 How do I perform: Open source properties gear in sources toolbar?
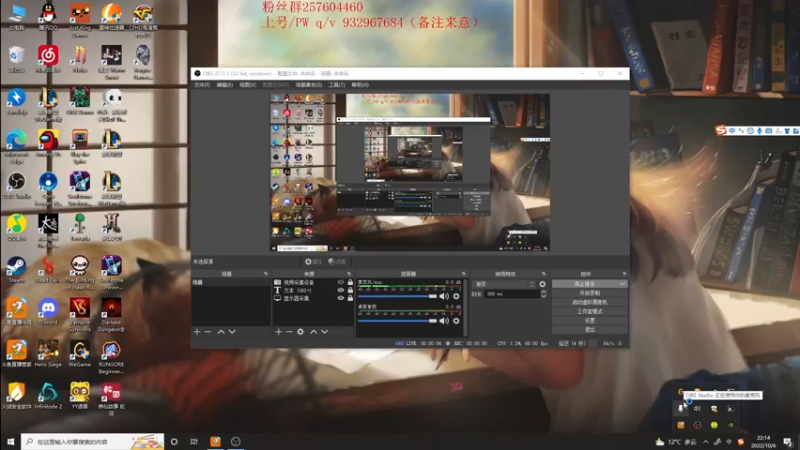[x=301, y=332]
